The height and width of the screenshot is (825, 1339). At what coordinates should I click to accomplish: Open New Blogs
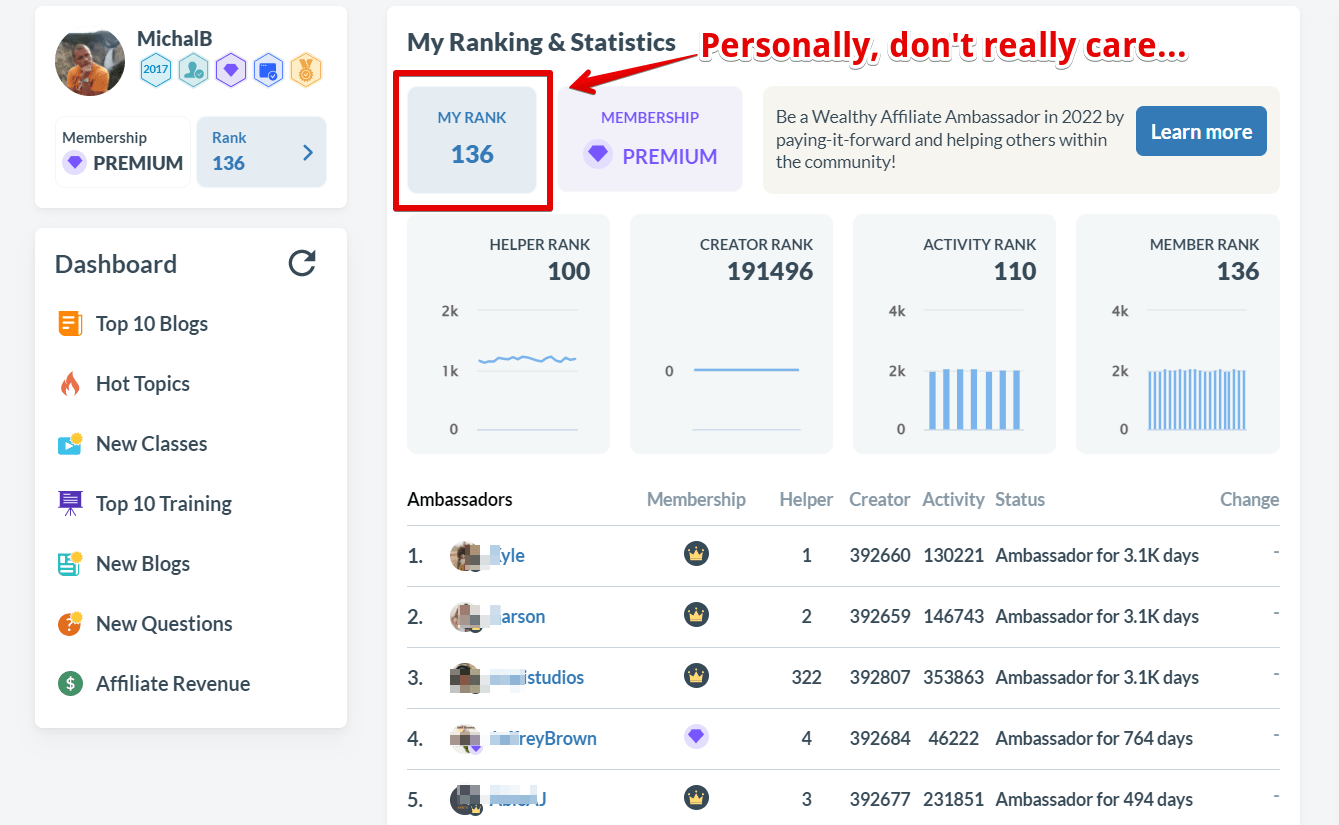143,564
